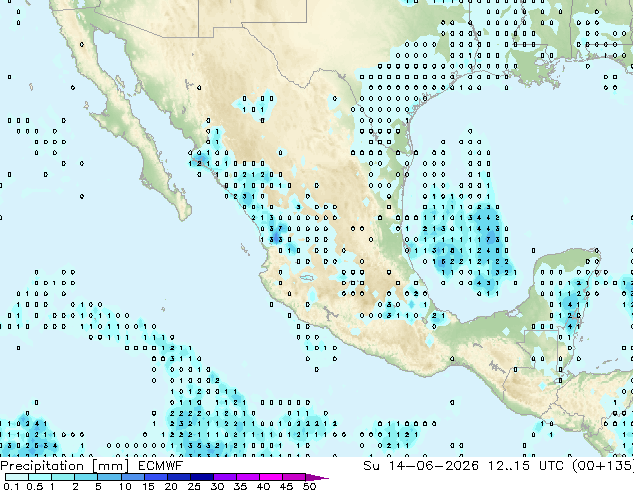Viewport: 634px width, 490px height.
Task: Click the '(00+135' forecast offset text
Action: pos(602,466)
